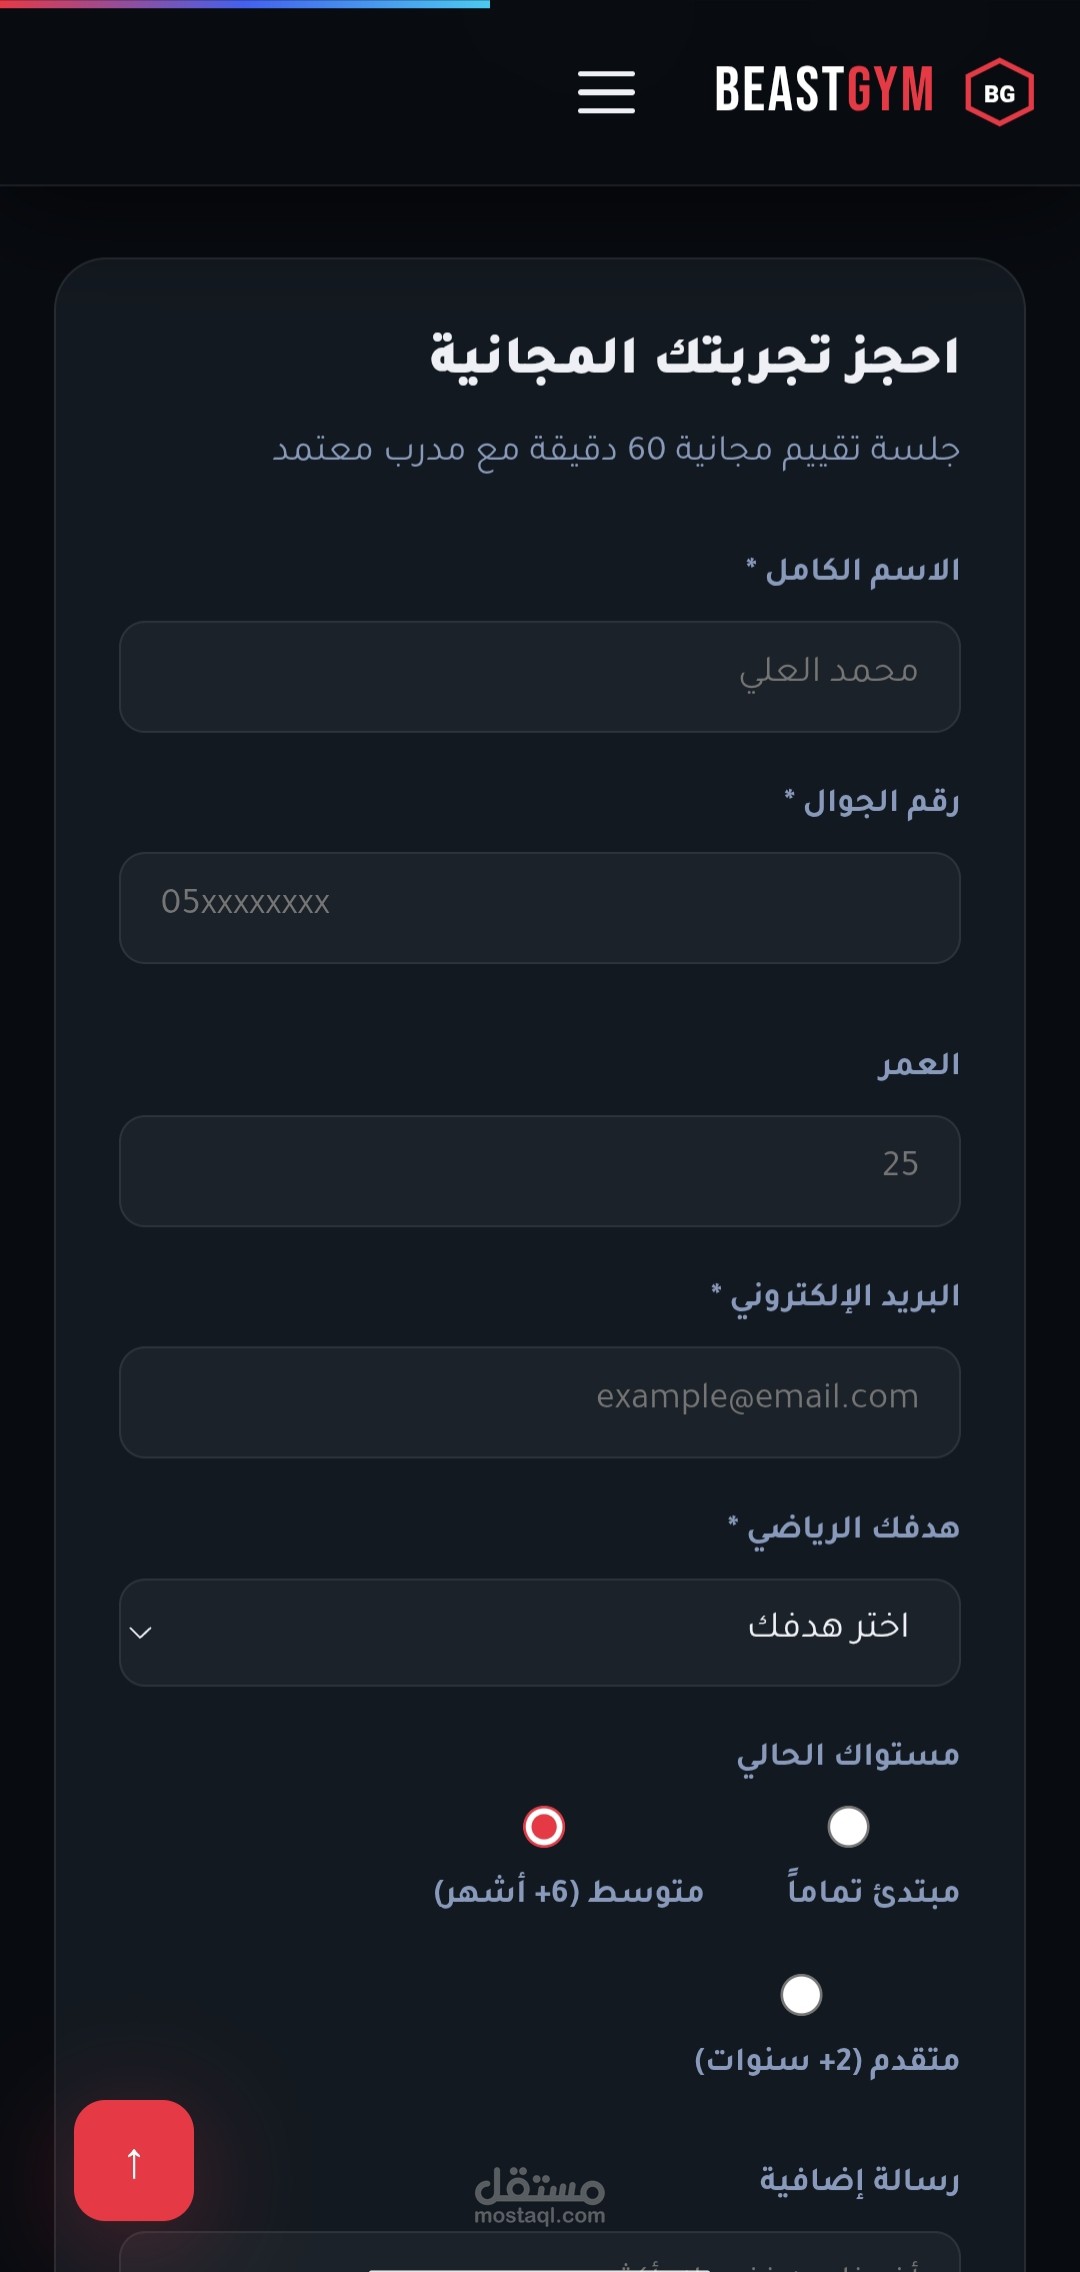Click the gradient scroll progress bar
This screenshot has width=1080, height=2272.
point(245,4)
